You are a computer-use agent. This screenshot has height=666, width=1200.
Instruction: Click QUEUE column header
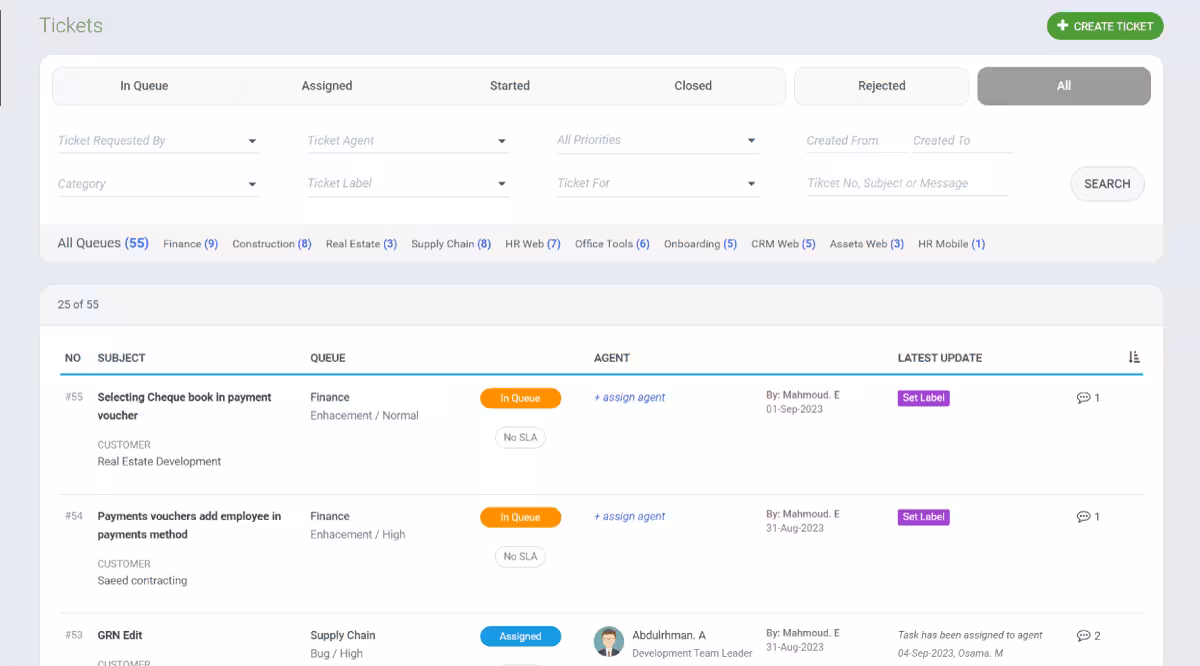tap(328, 358)
